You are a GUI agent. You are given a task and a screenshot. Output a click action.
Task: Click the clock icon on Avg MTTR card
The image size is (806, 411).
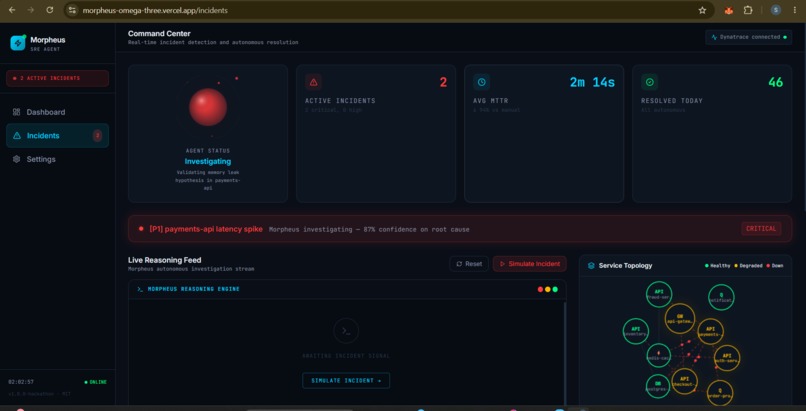coord(482,82)
